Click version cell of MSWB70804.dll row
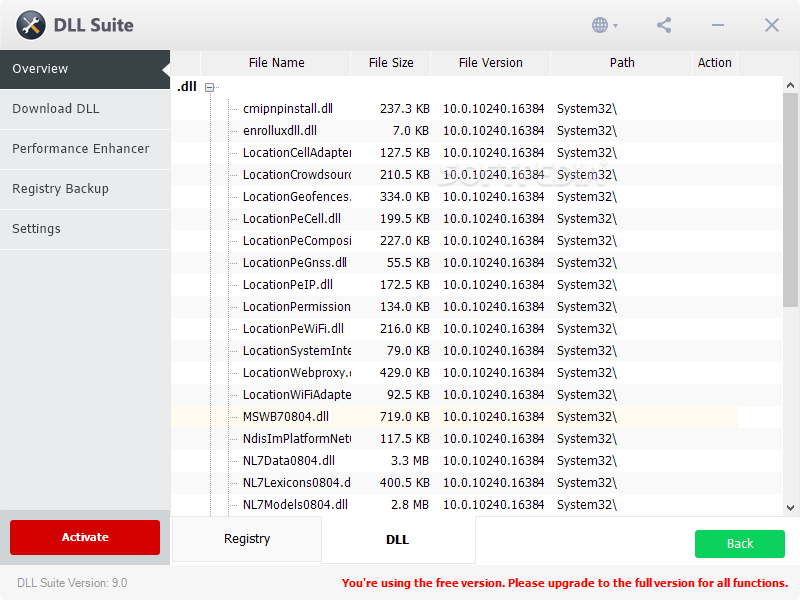The image size is (800, 600). pyautogui.click(x=493, y=417)
